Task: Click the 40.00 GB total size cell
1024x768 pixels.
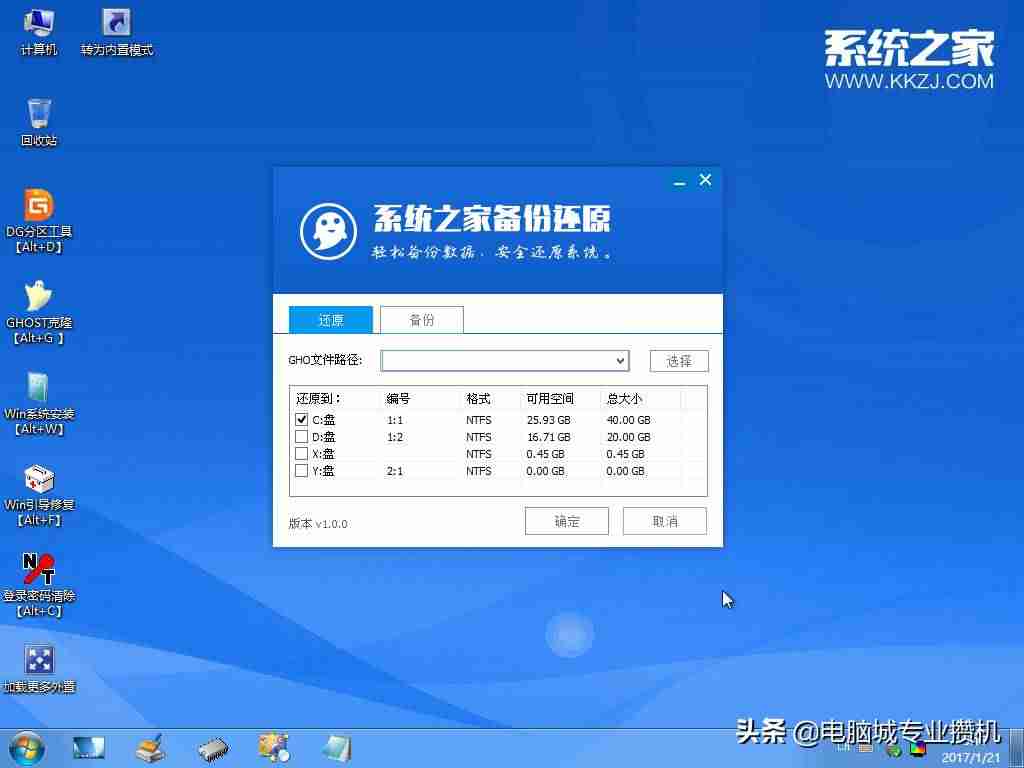Action: click(x=628, y=420)
